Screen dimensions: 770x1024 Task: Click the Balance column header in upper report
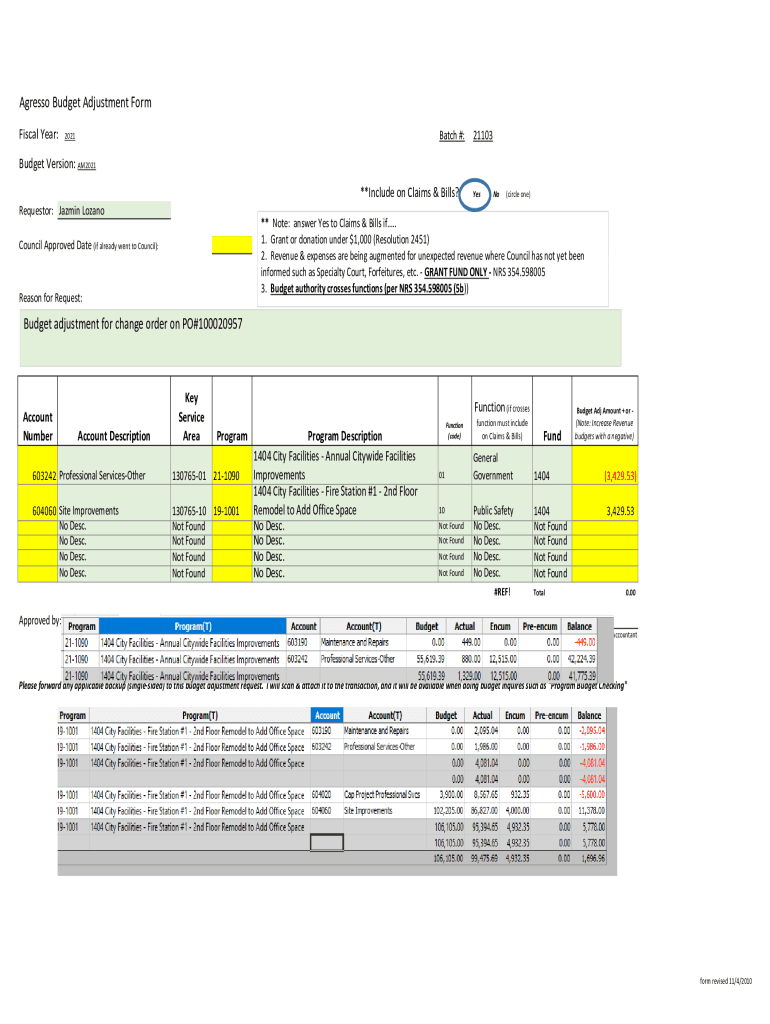579,626
